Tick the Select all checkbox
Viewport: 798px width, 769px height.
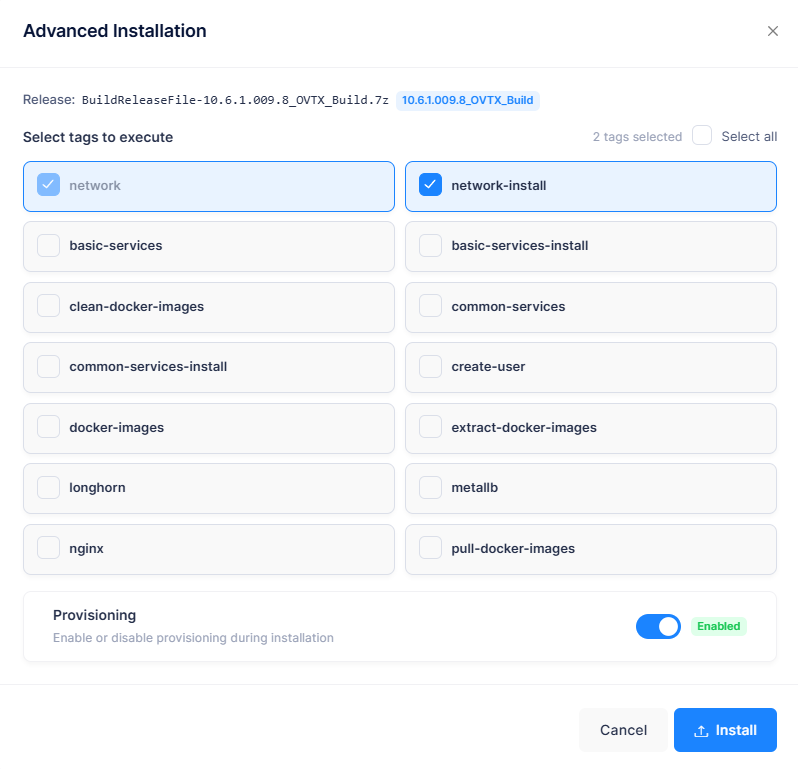tap(701, 135)
